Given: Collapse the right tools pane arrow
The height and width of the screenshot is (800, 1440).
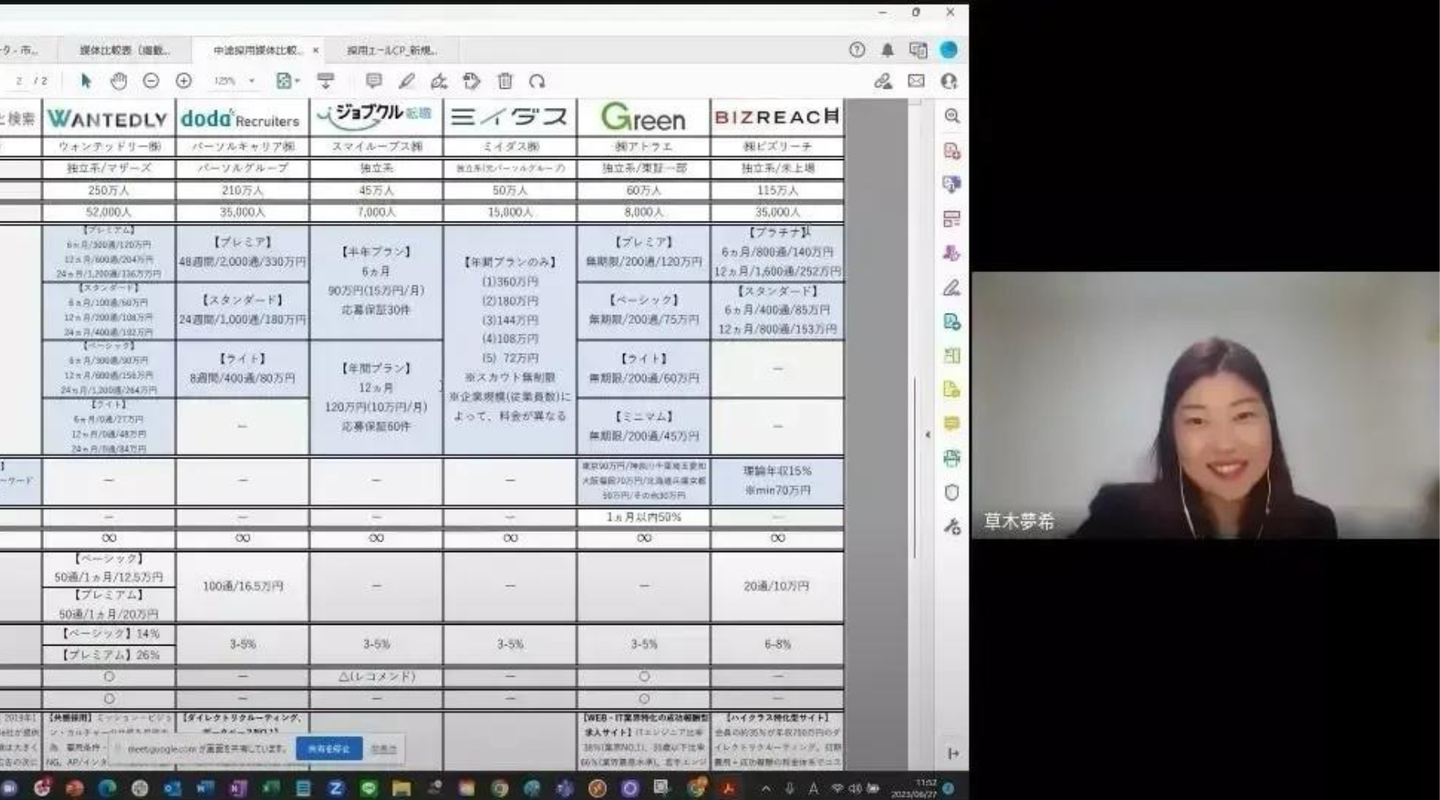Looking at the screenshot, I should (927, 434).
